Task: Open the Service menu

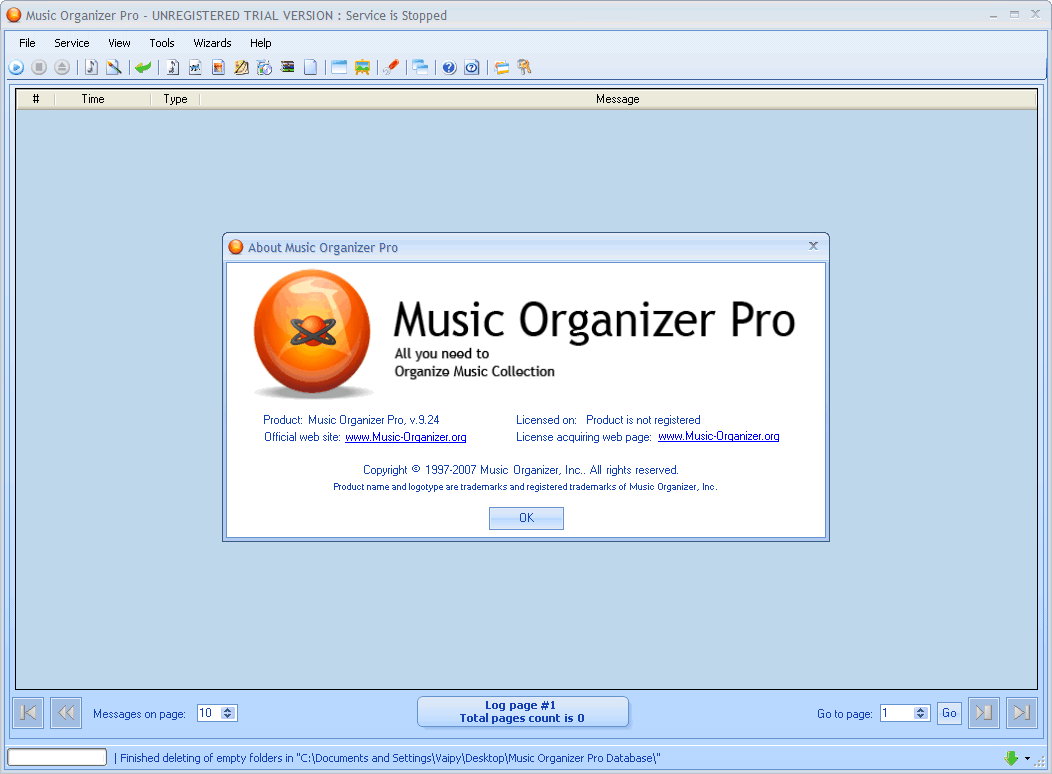Action: (x=72, y=43)
